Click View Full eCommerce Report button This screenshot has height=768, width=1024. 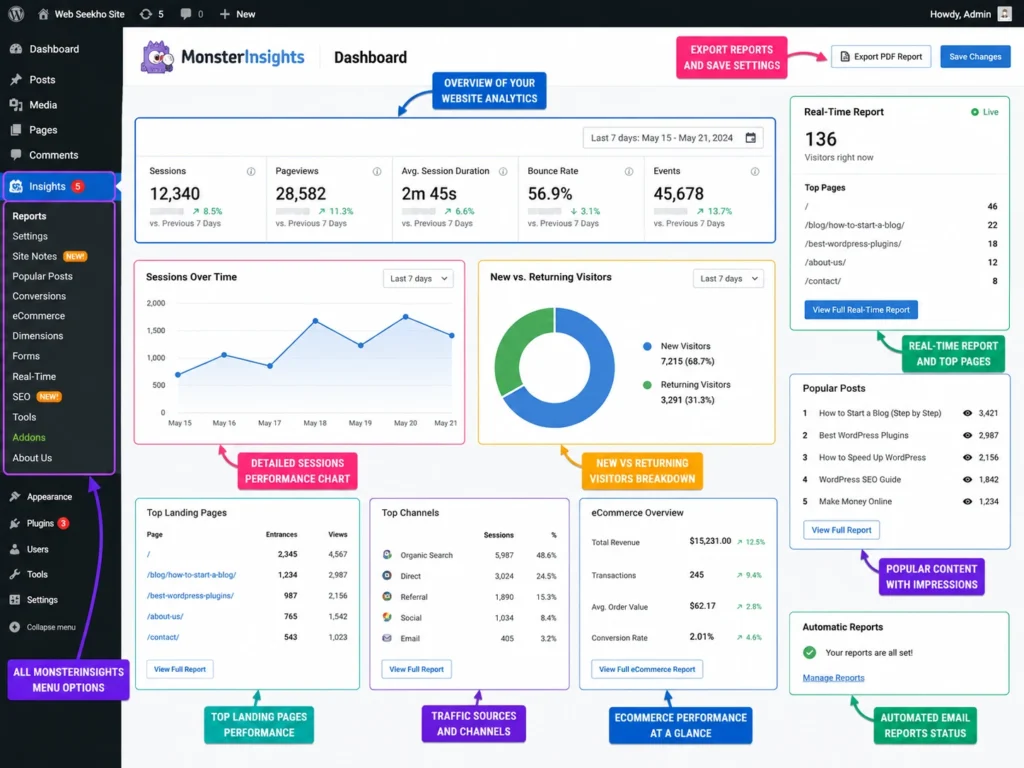[647, 669]
